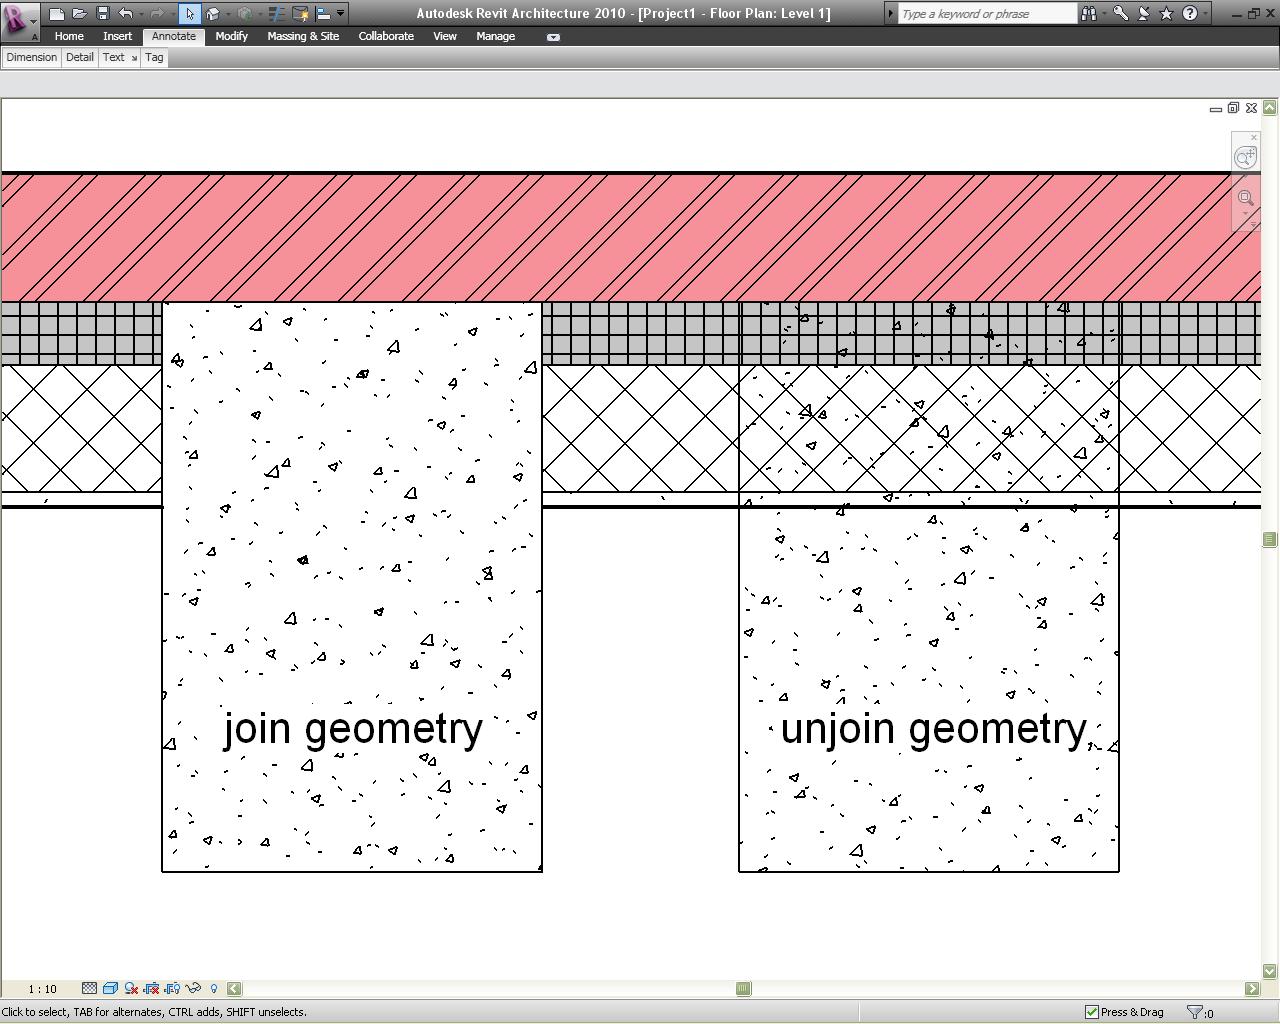1280x1024 pixels.
Task: Open Communication Center satellite icon
Action: 1143,13
